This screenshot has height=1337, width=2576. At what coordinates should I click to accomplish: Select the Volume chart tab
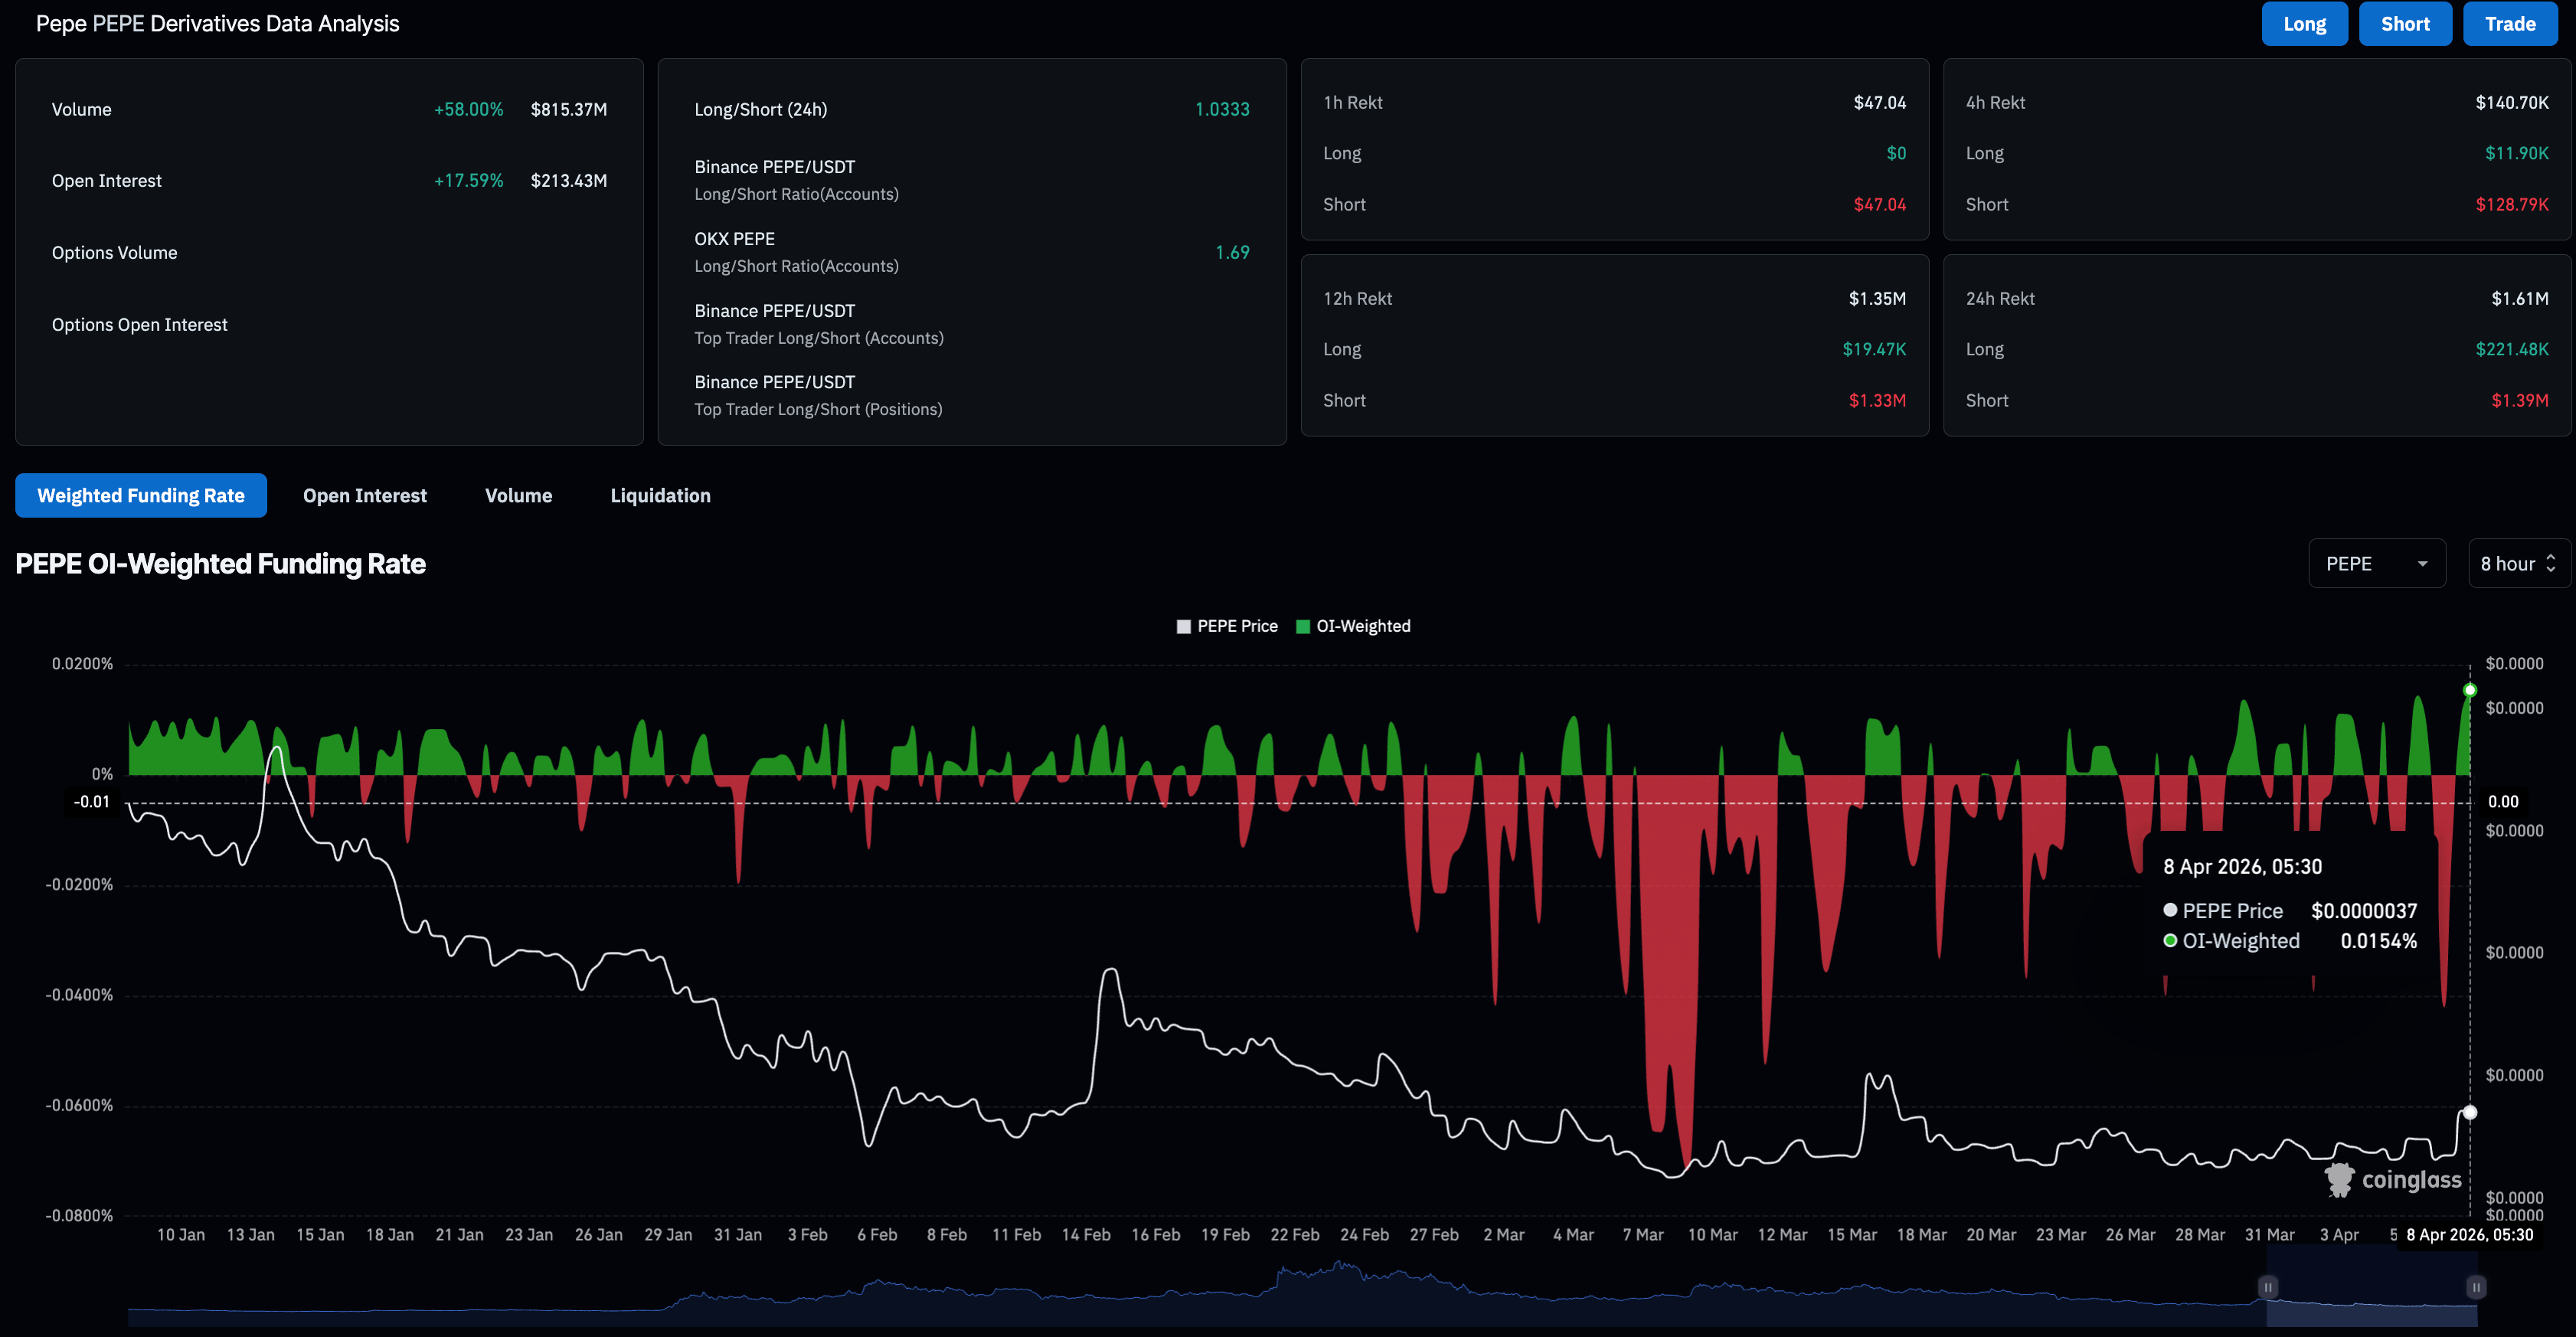coord(518,496)
